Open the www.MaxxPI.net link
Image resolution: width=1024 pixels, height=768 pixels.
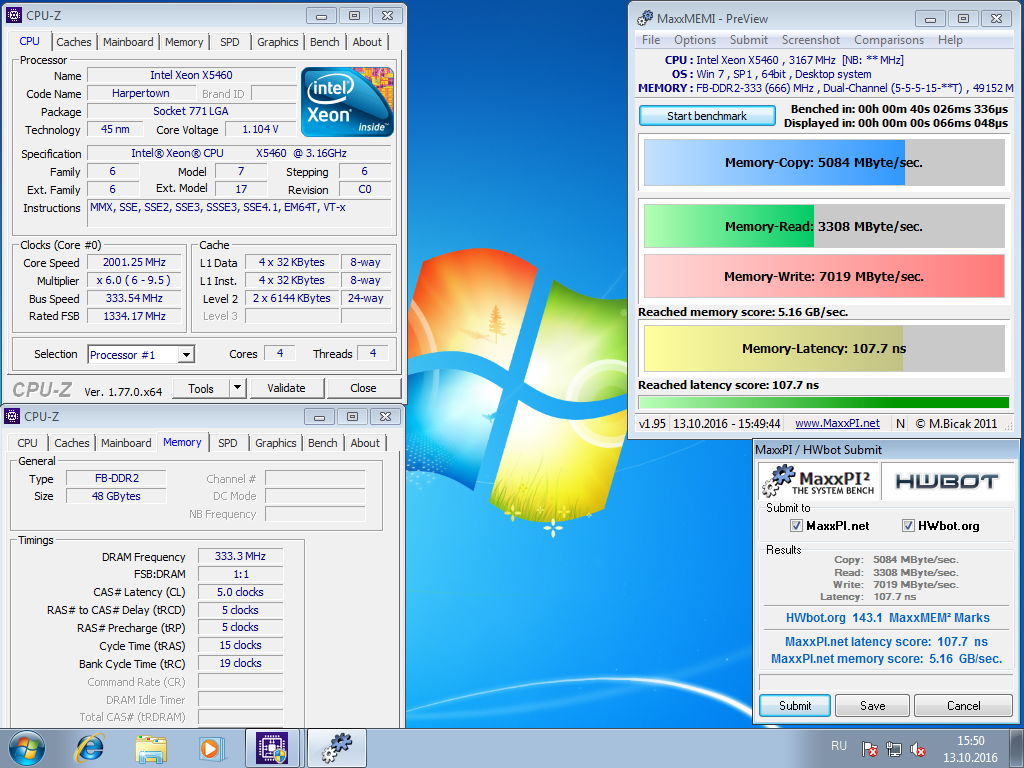click(837, 423)
